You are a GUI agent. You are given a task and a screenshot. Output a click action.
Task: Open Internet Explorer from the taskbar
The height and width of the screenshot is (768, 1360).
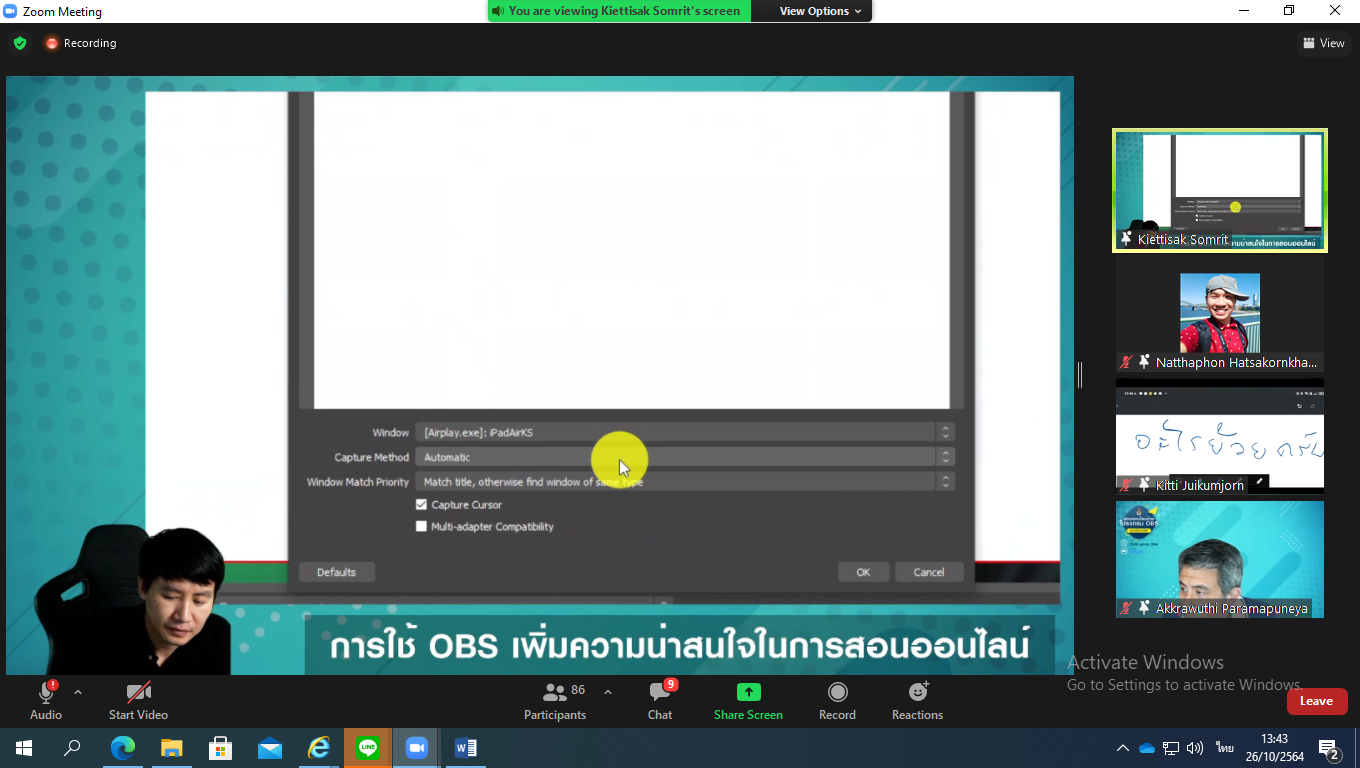(x=318, y=748)
